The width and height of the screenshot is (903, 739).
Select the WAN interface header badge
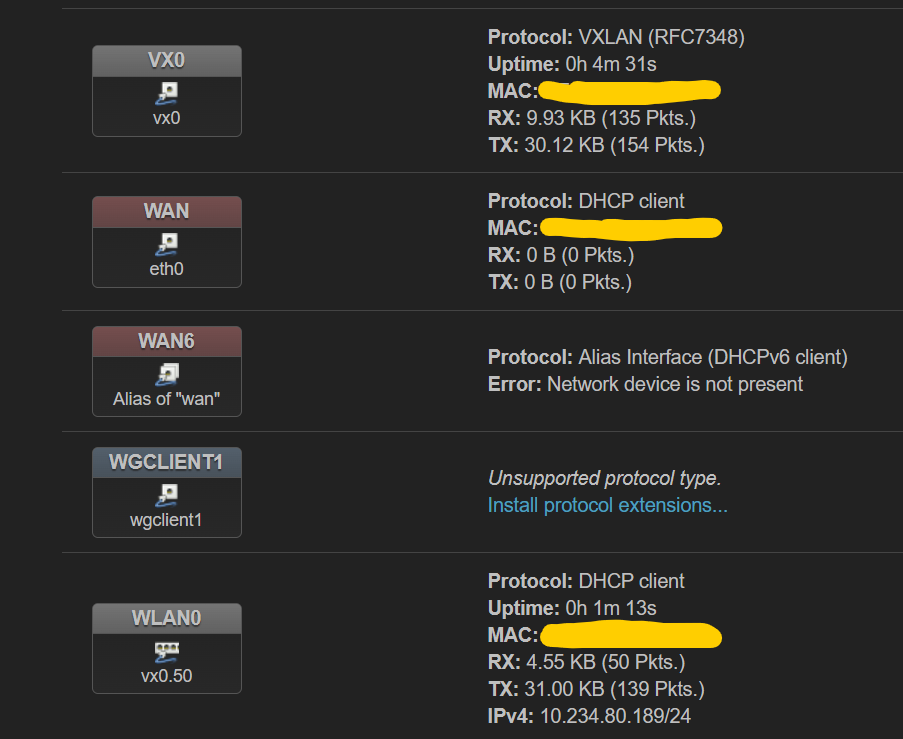[167, 212]
